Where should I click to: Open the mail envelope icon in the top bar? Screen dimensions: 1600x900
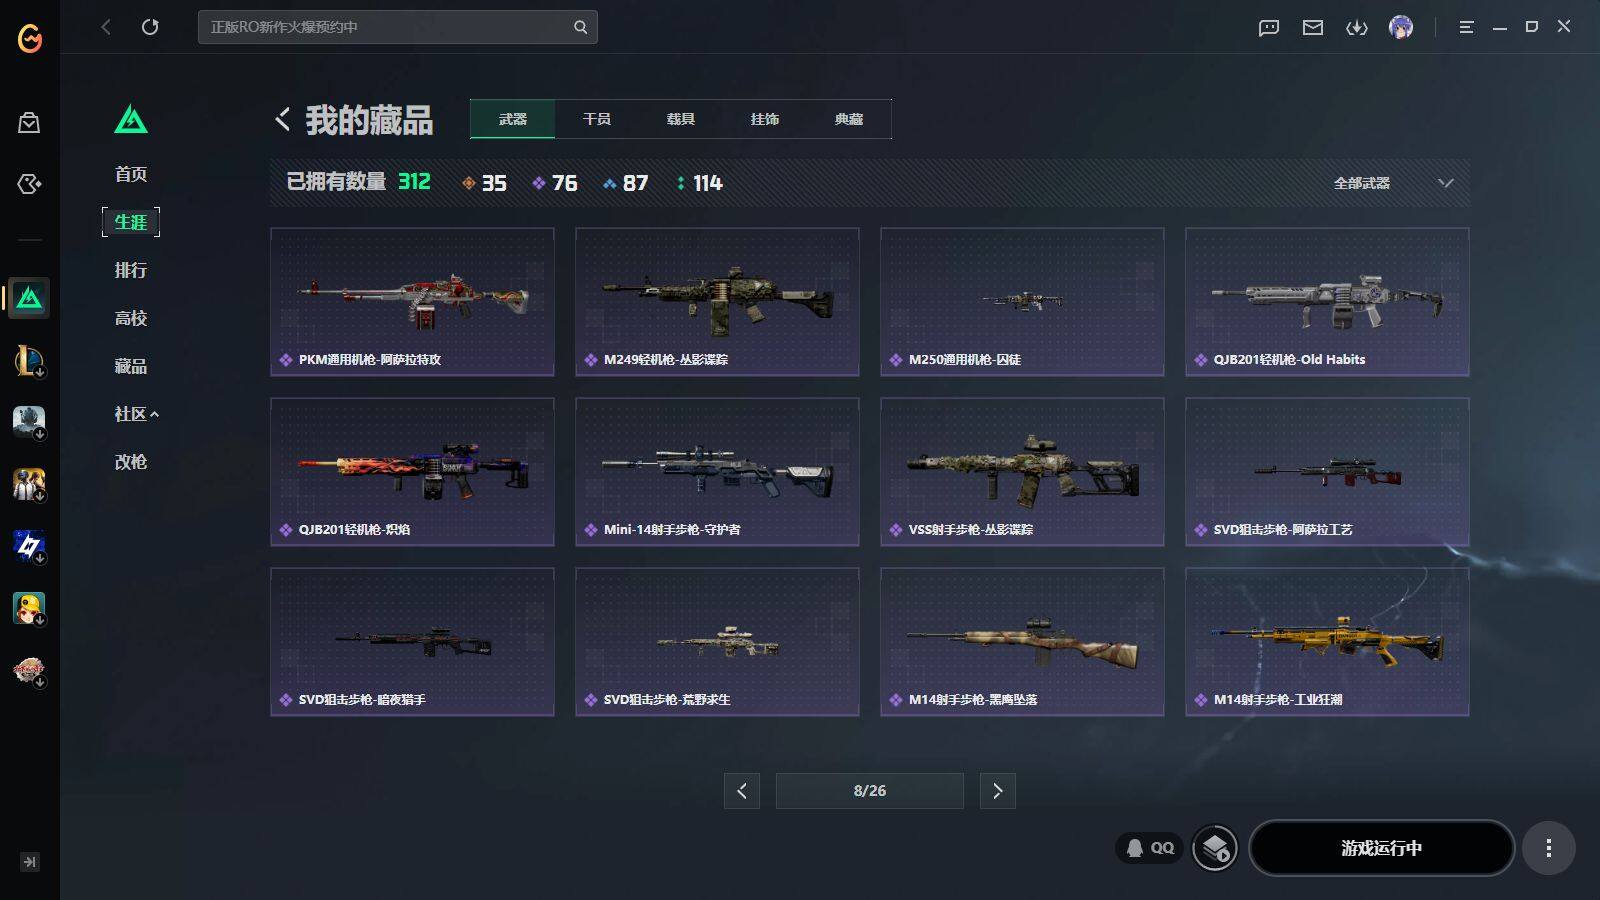(1313, 27)
